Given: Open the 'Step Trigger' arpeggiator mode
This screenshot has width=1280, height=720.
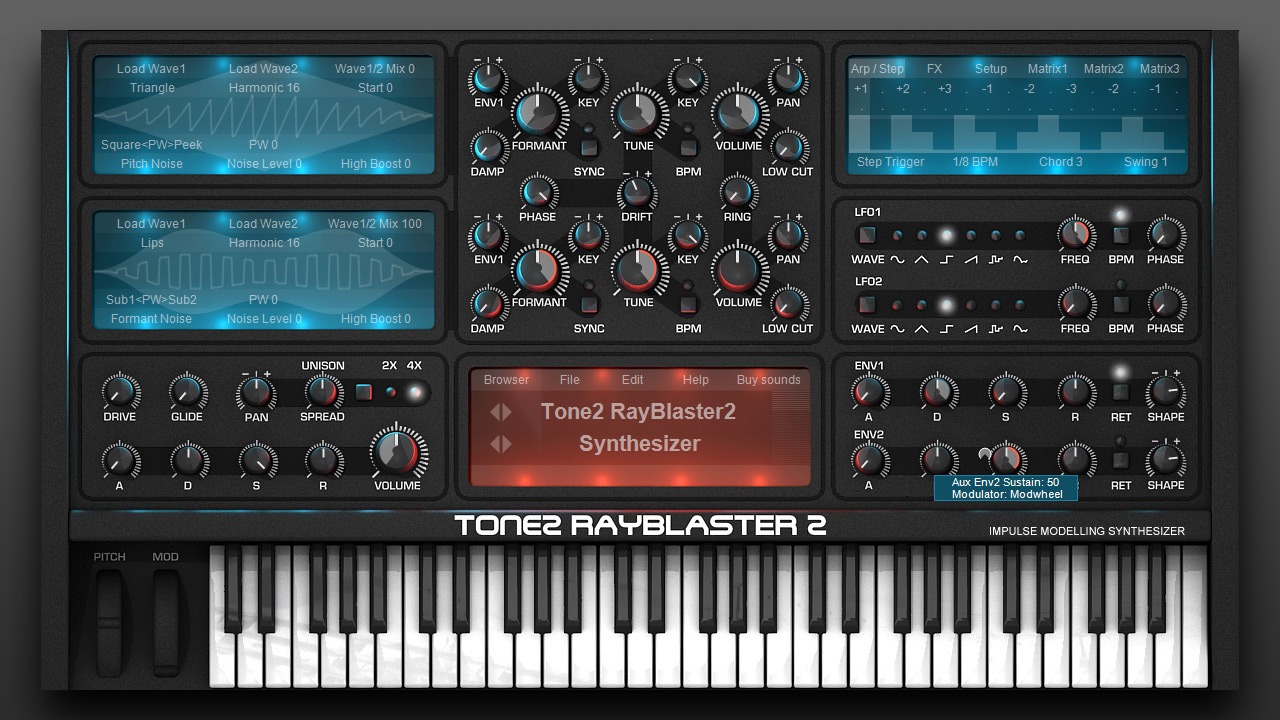Looking at the screenshot, I should click(x=891, y=162).
